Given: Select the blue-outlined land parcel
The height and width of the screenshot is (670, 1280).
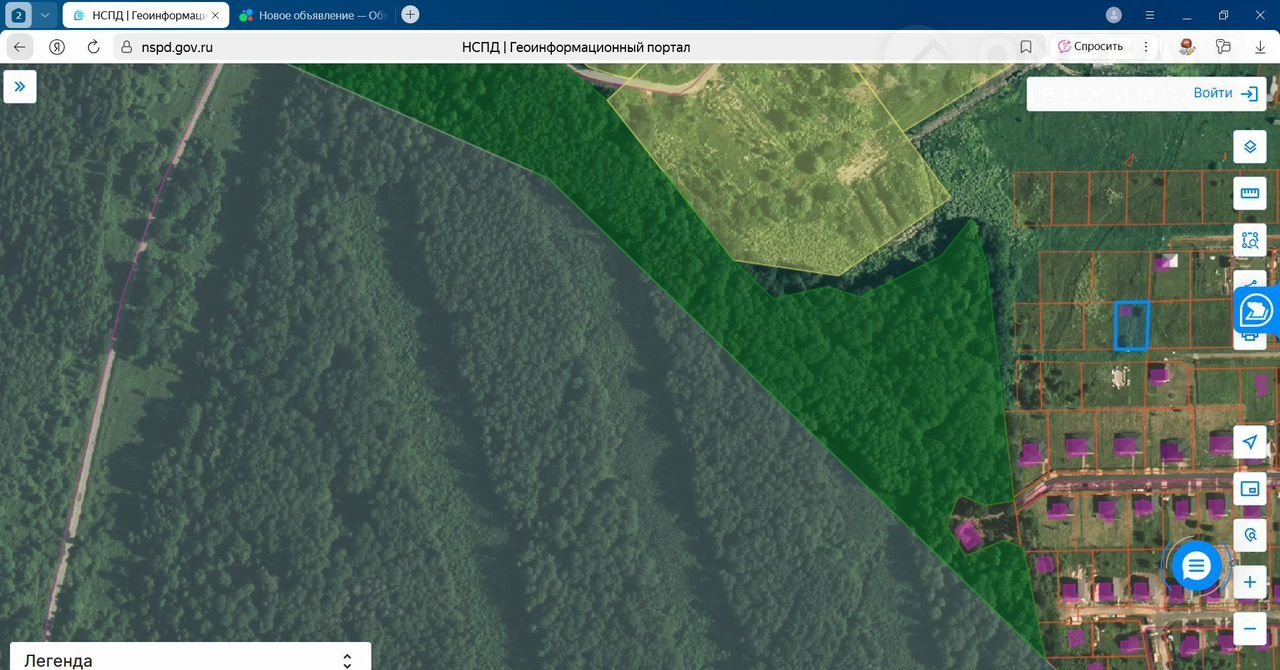Looking at the screenshot, I should [x=1132, y=328].
